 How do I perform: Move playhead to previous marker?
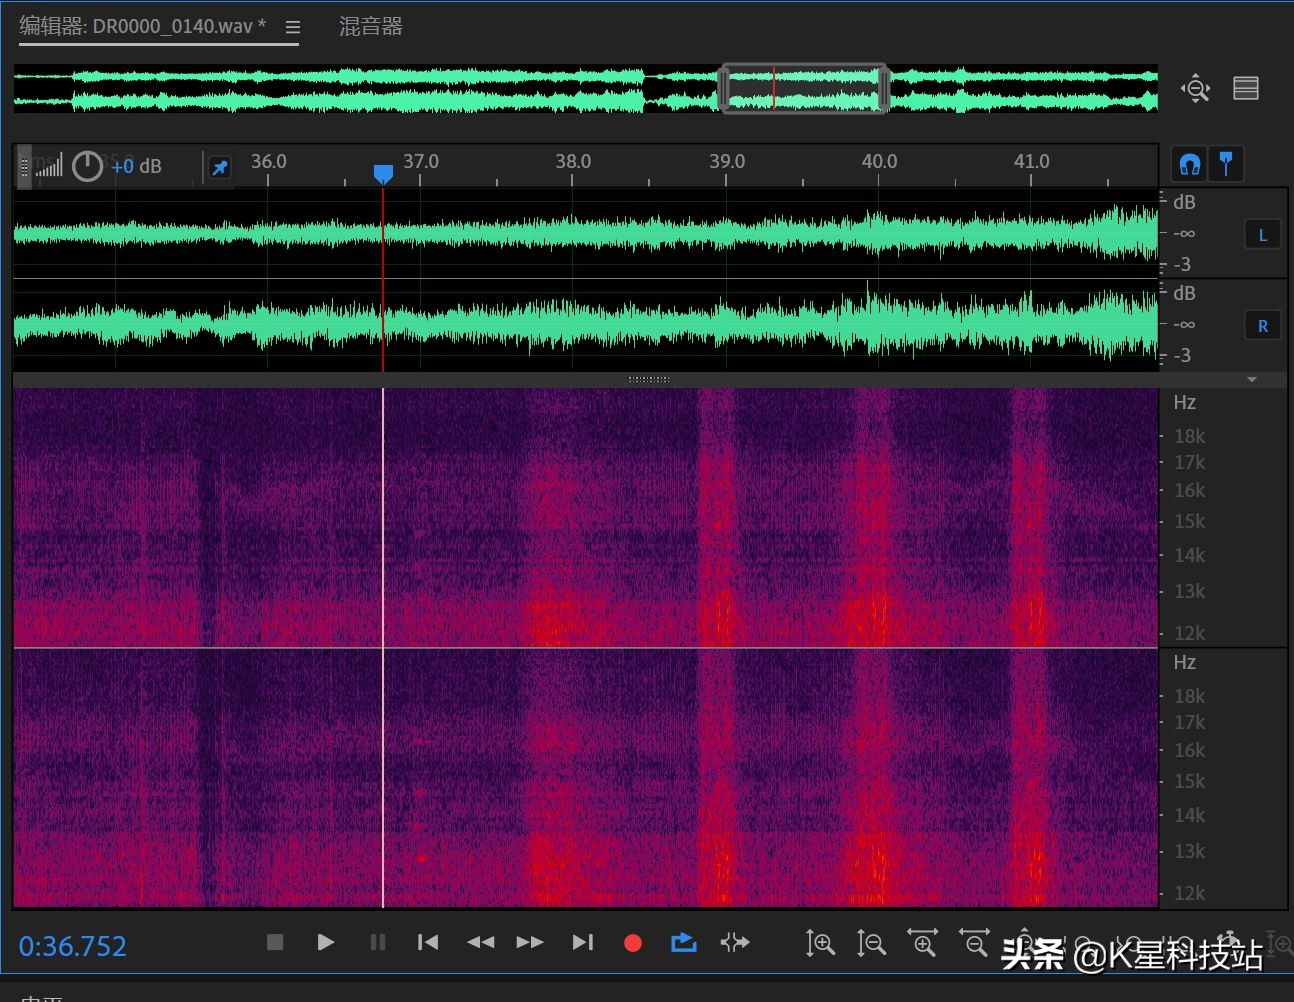(428, 942)
